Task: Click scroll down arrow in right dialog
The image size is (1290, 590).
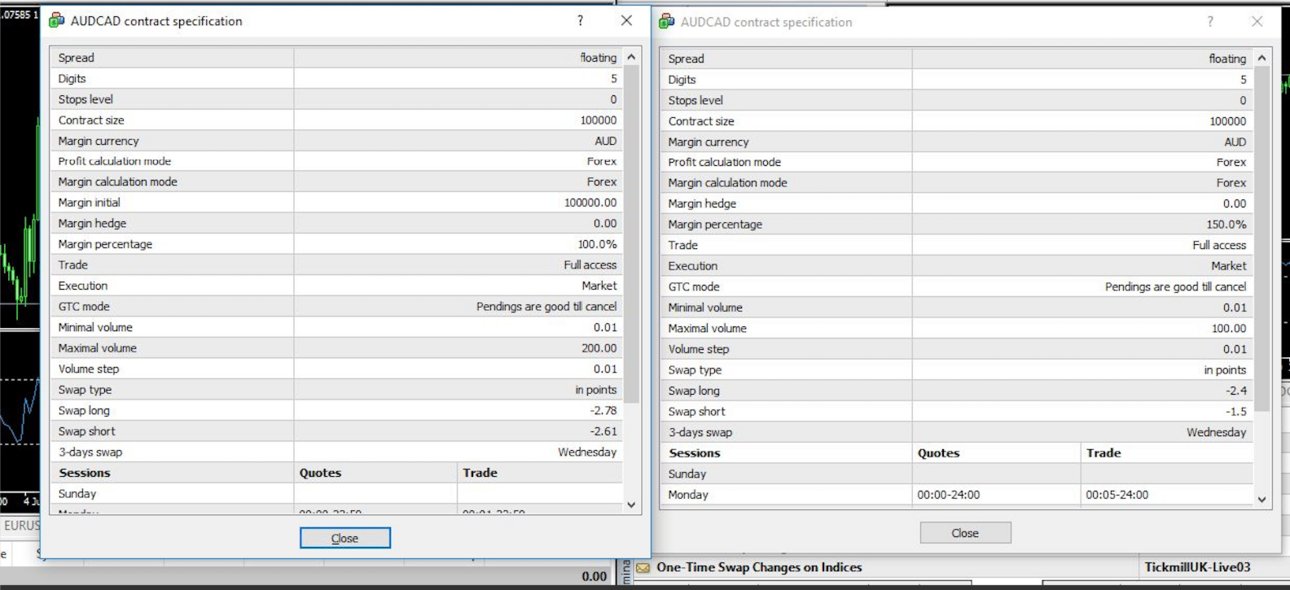Action: point(1262,499)
